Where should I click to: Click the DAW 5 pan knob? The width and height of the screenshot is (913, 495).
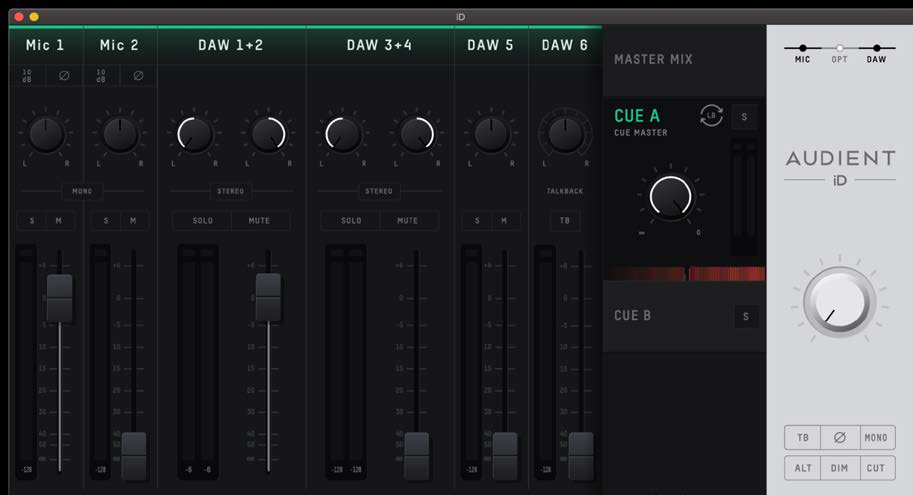tap(491, 135)
